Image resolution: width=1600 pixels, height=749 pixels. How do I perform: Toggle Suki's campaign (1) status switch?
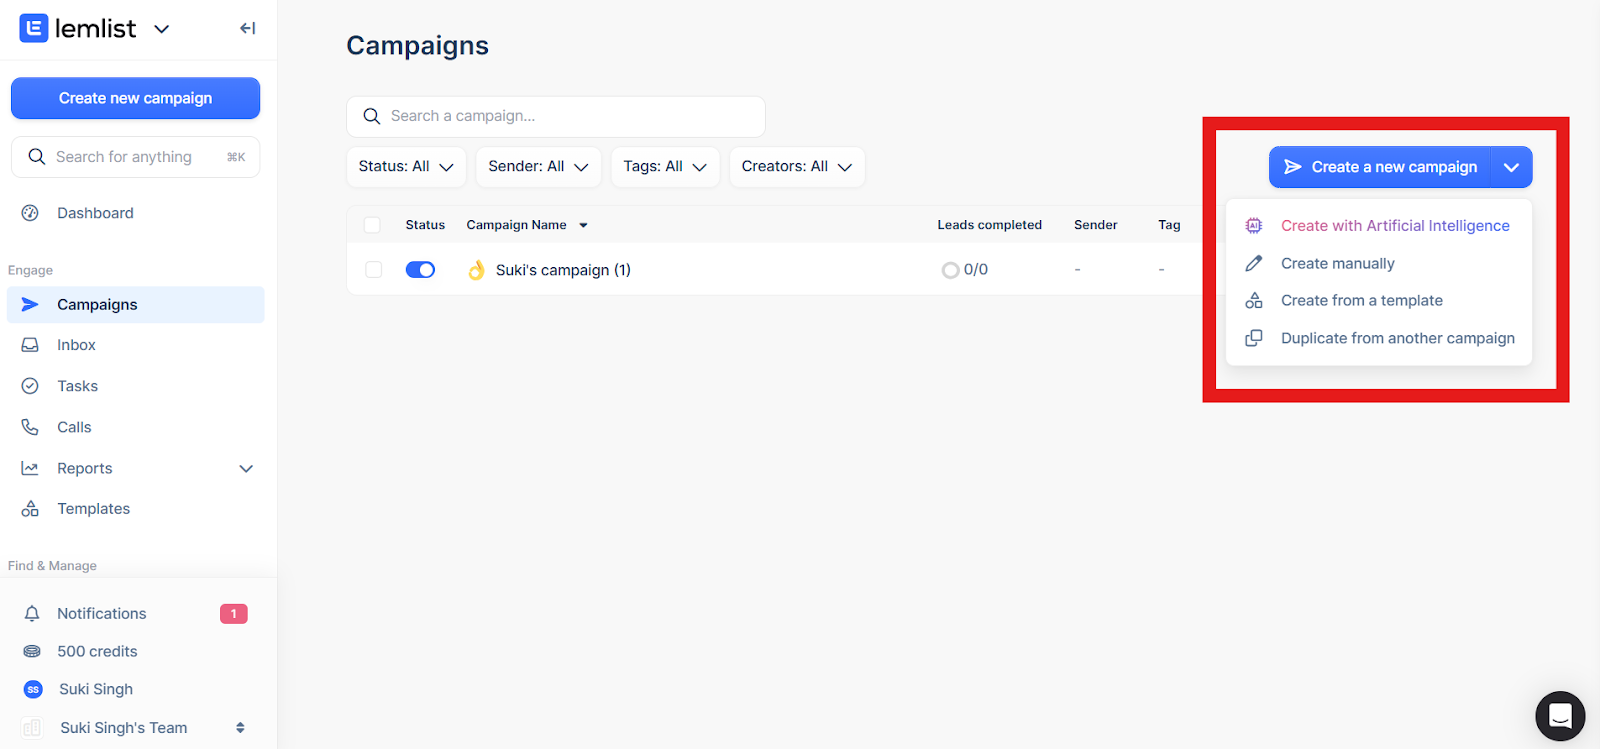[420, 270]
